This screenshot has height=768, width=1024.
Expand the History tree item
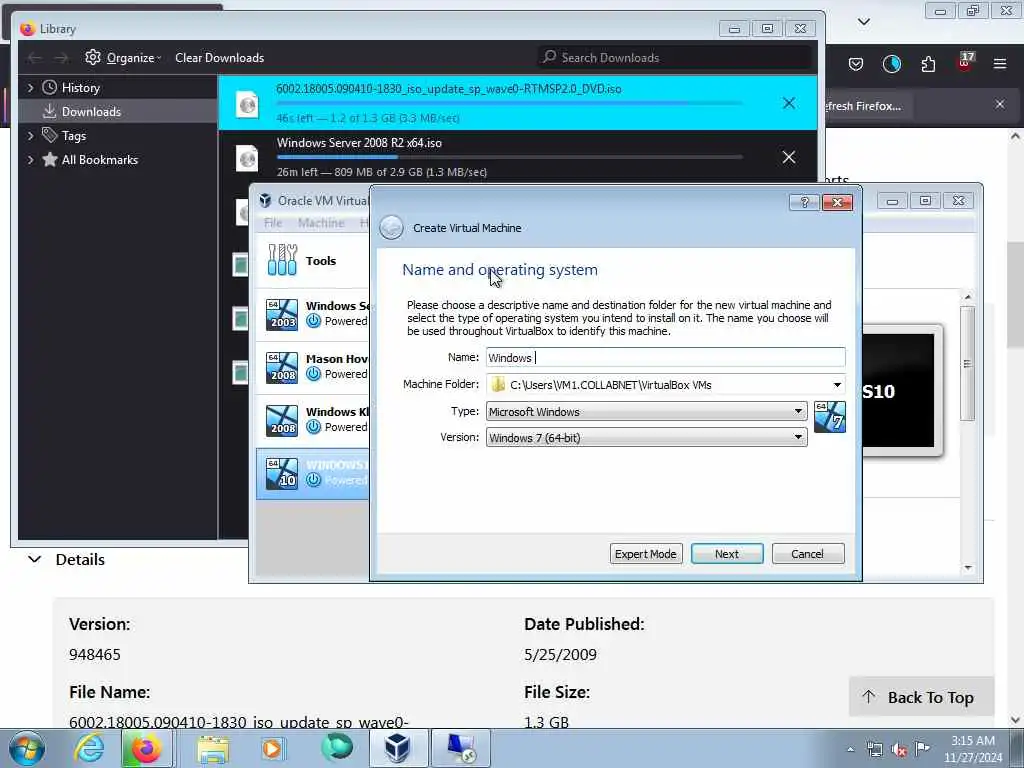[30, 88]
